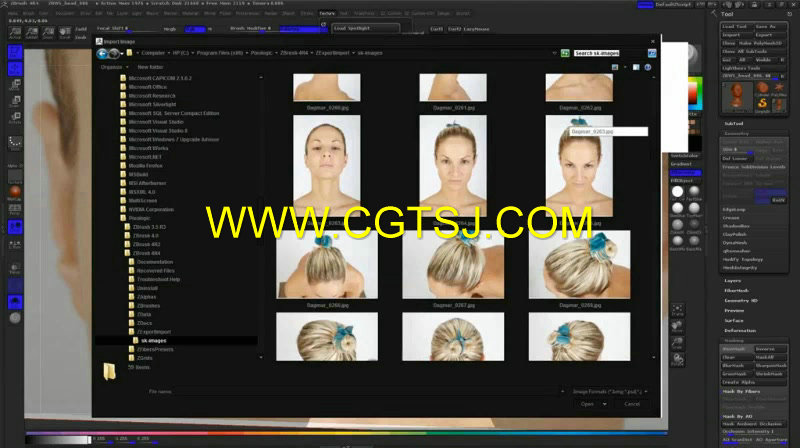Viewport: 800px width, 448px height.
Task: Click the Inverse mask button
Action: tap(770, 349)
